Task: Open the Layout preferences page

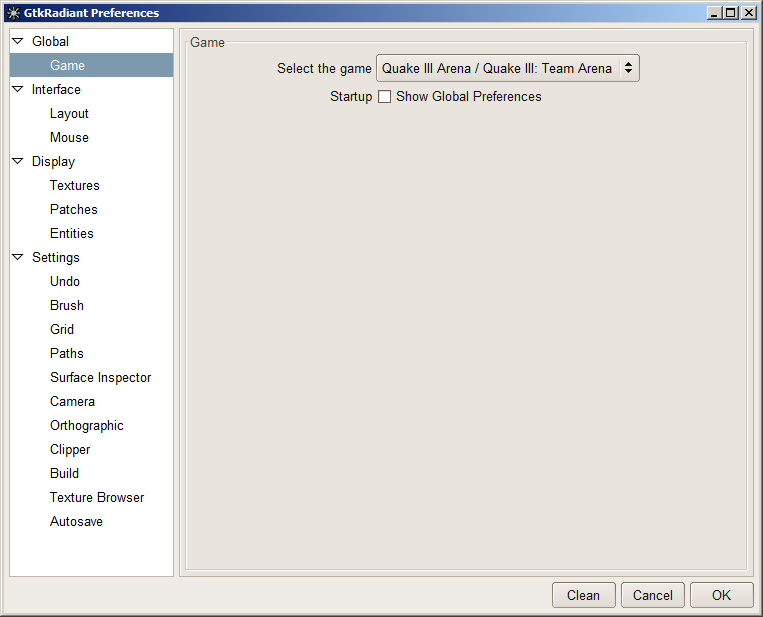Action: click(69, 113)
